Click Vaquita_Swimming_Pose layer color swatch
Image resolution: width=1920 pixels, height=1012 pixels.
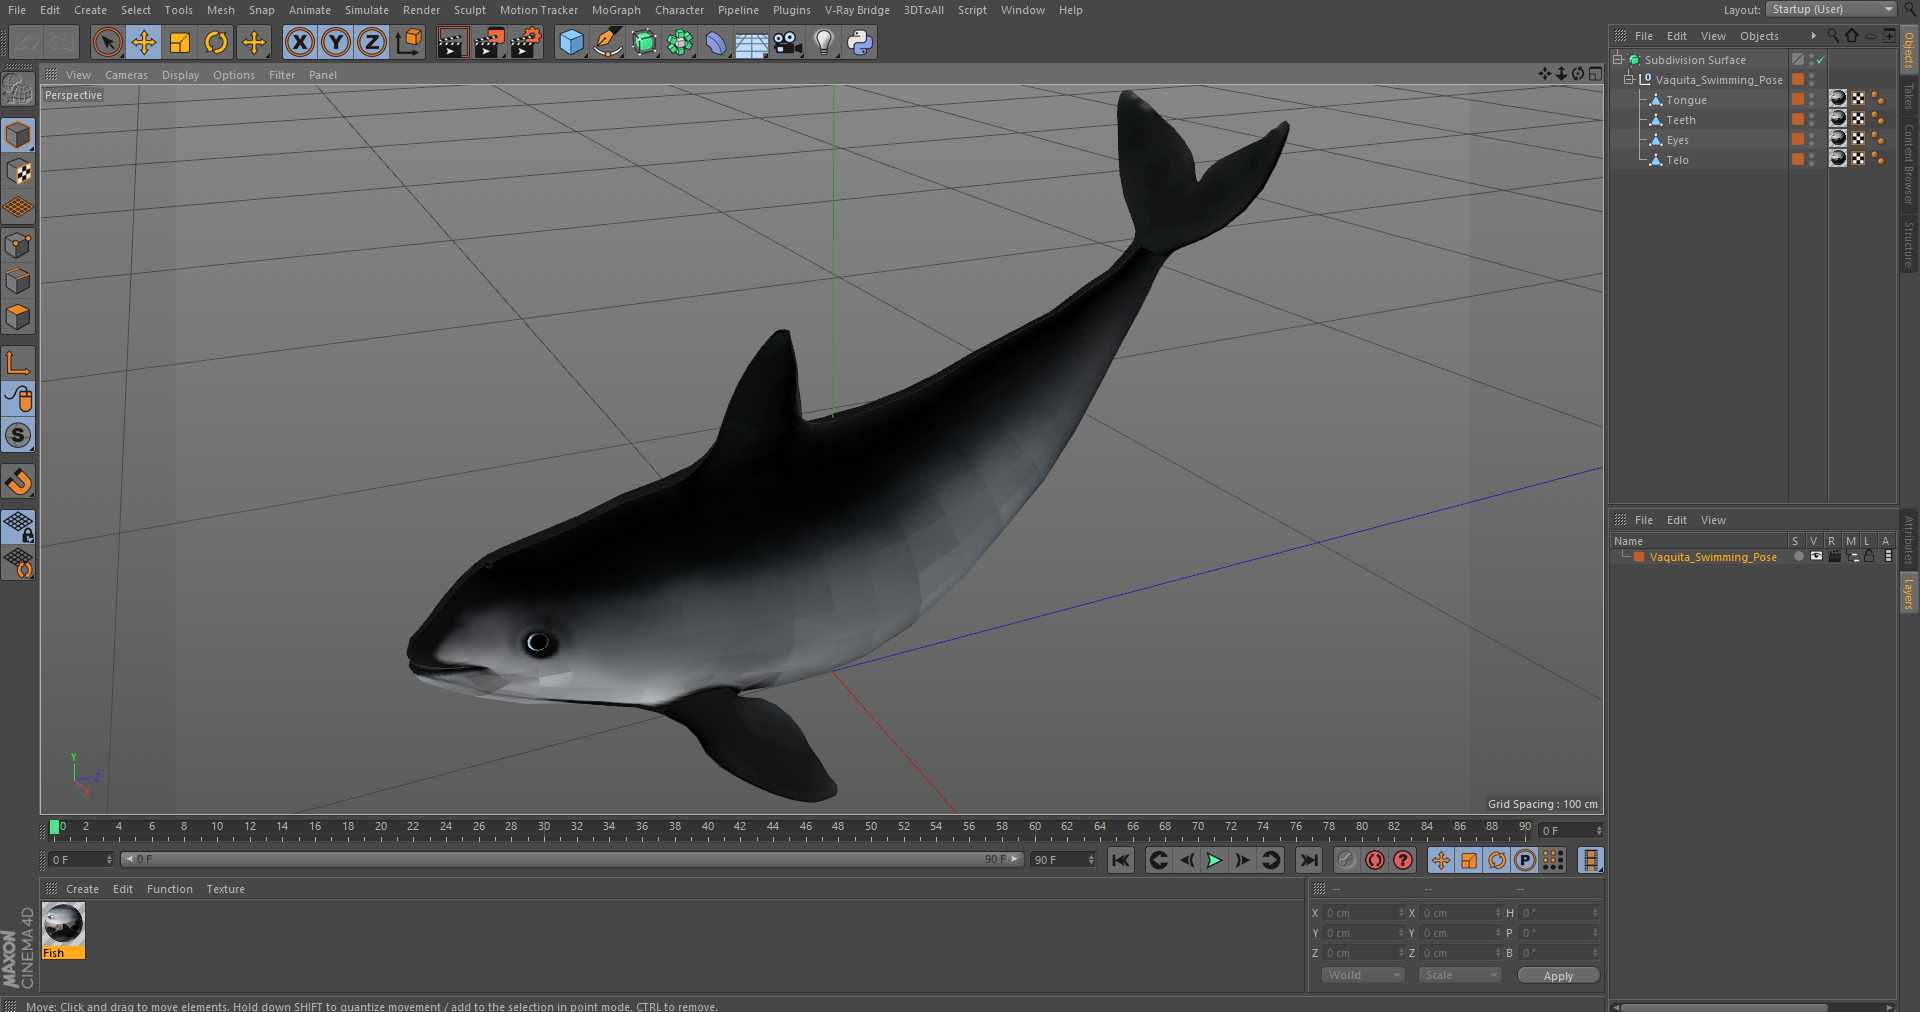point(1639,557)
